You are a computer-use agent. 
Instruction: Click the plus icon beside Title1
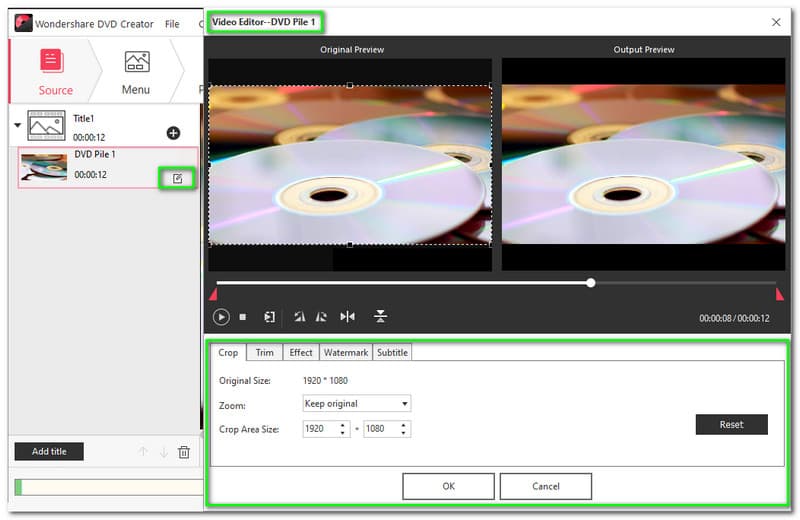point(173,133)
